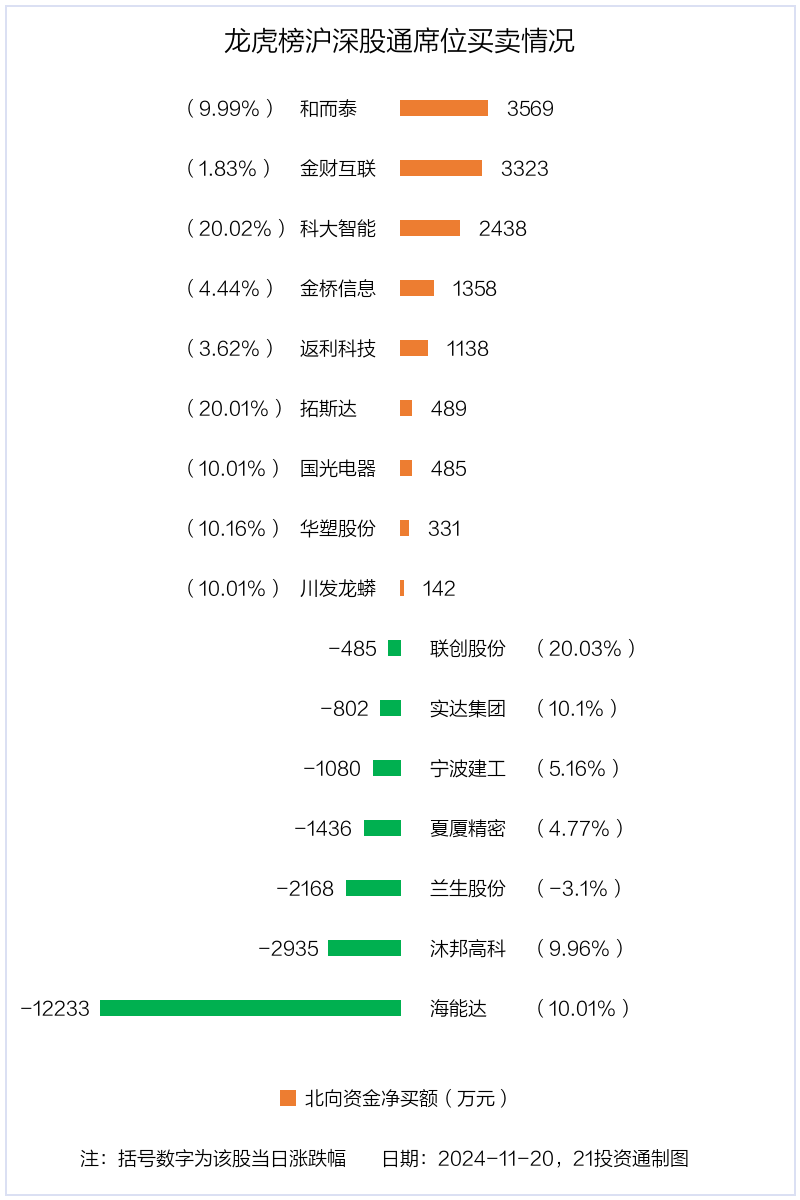This screenshot has height=1200, width=800.
Task: Click the green bar for 兰生股份
Action: click(374, 888)
